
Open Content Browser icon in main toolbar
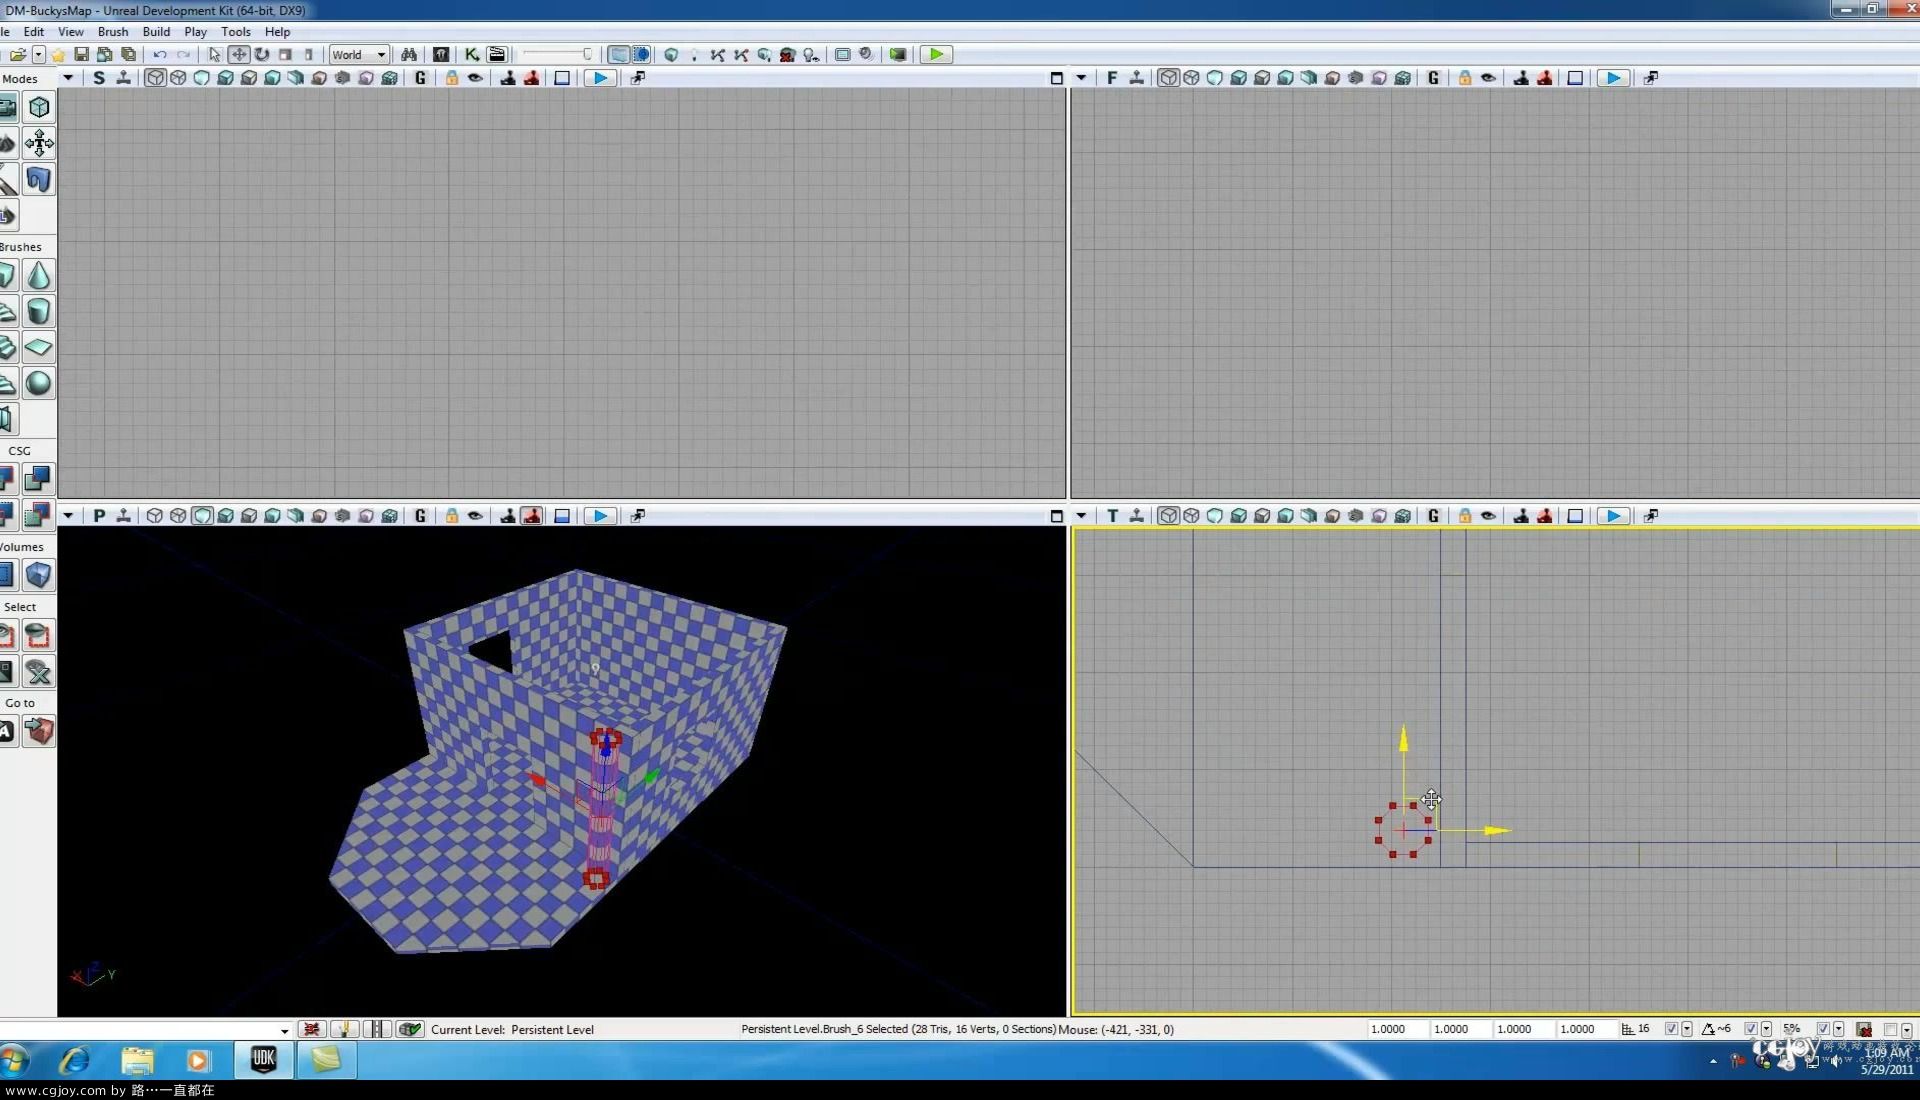tap(441, 55)
